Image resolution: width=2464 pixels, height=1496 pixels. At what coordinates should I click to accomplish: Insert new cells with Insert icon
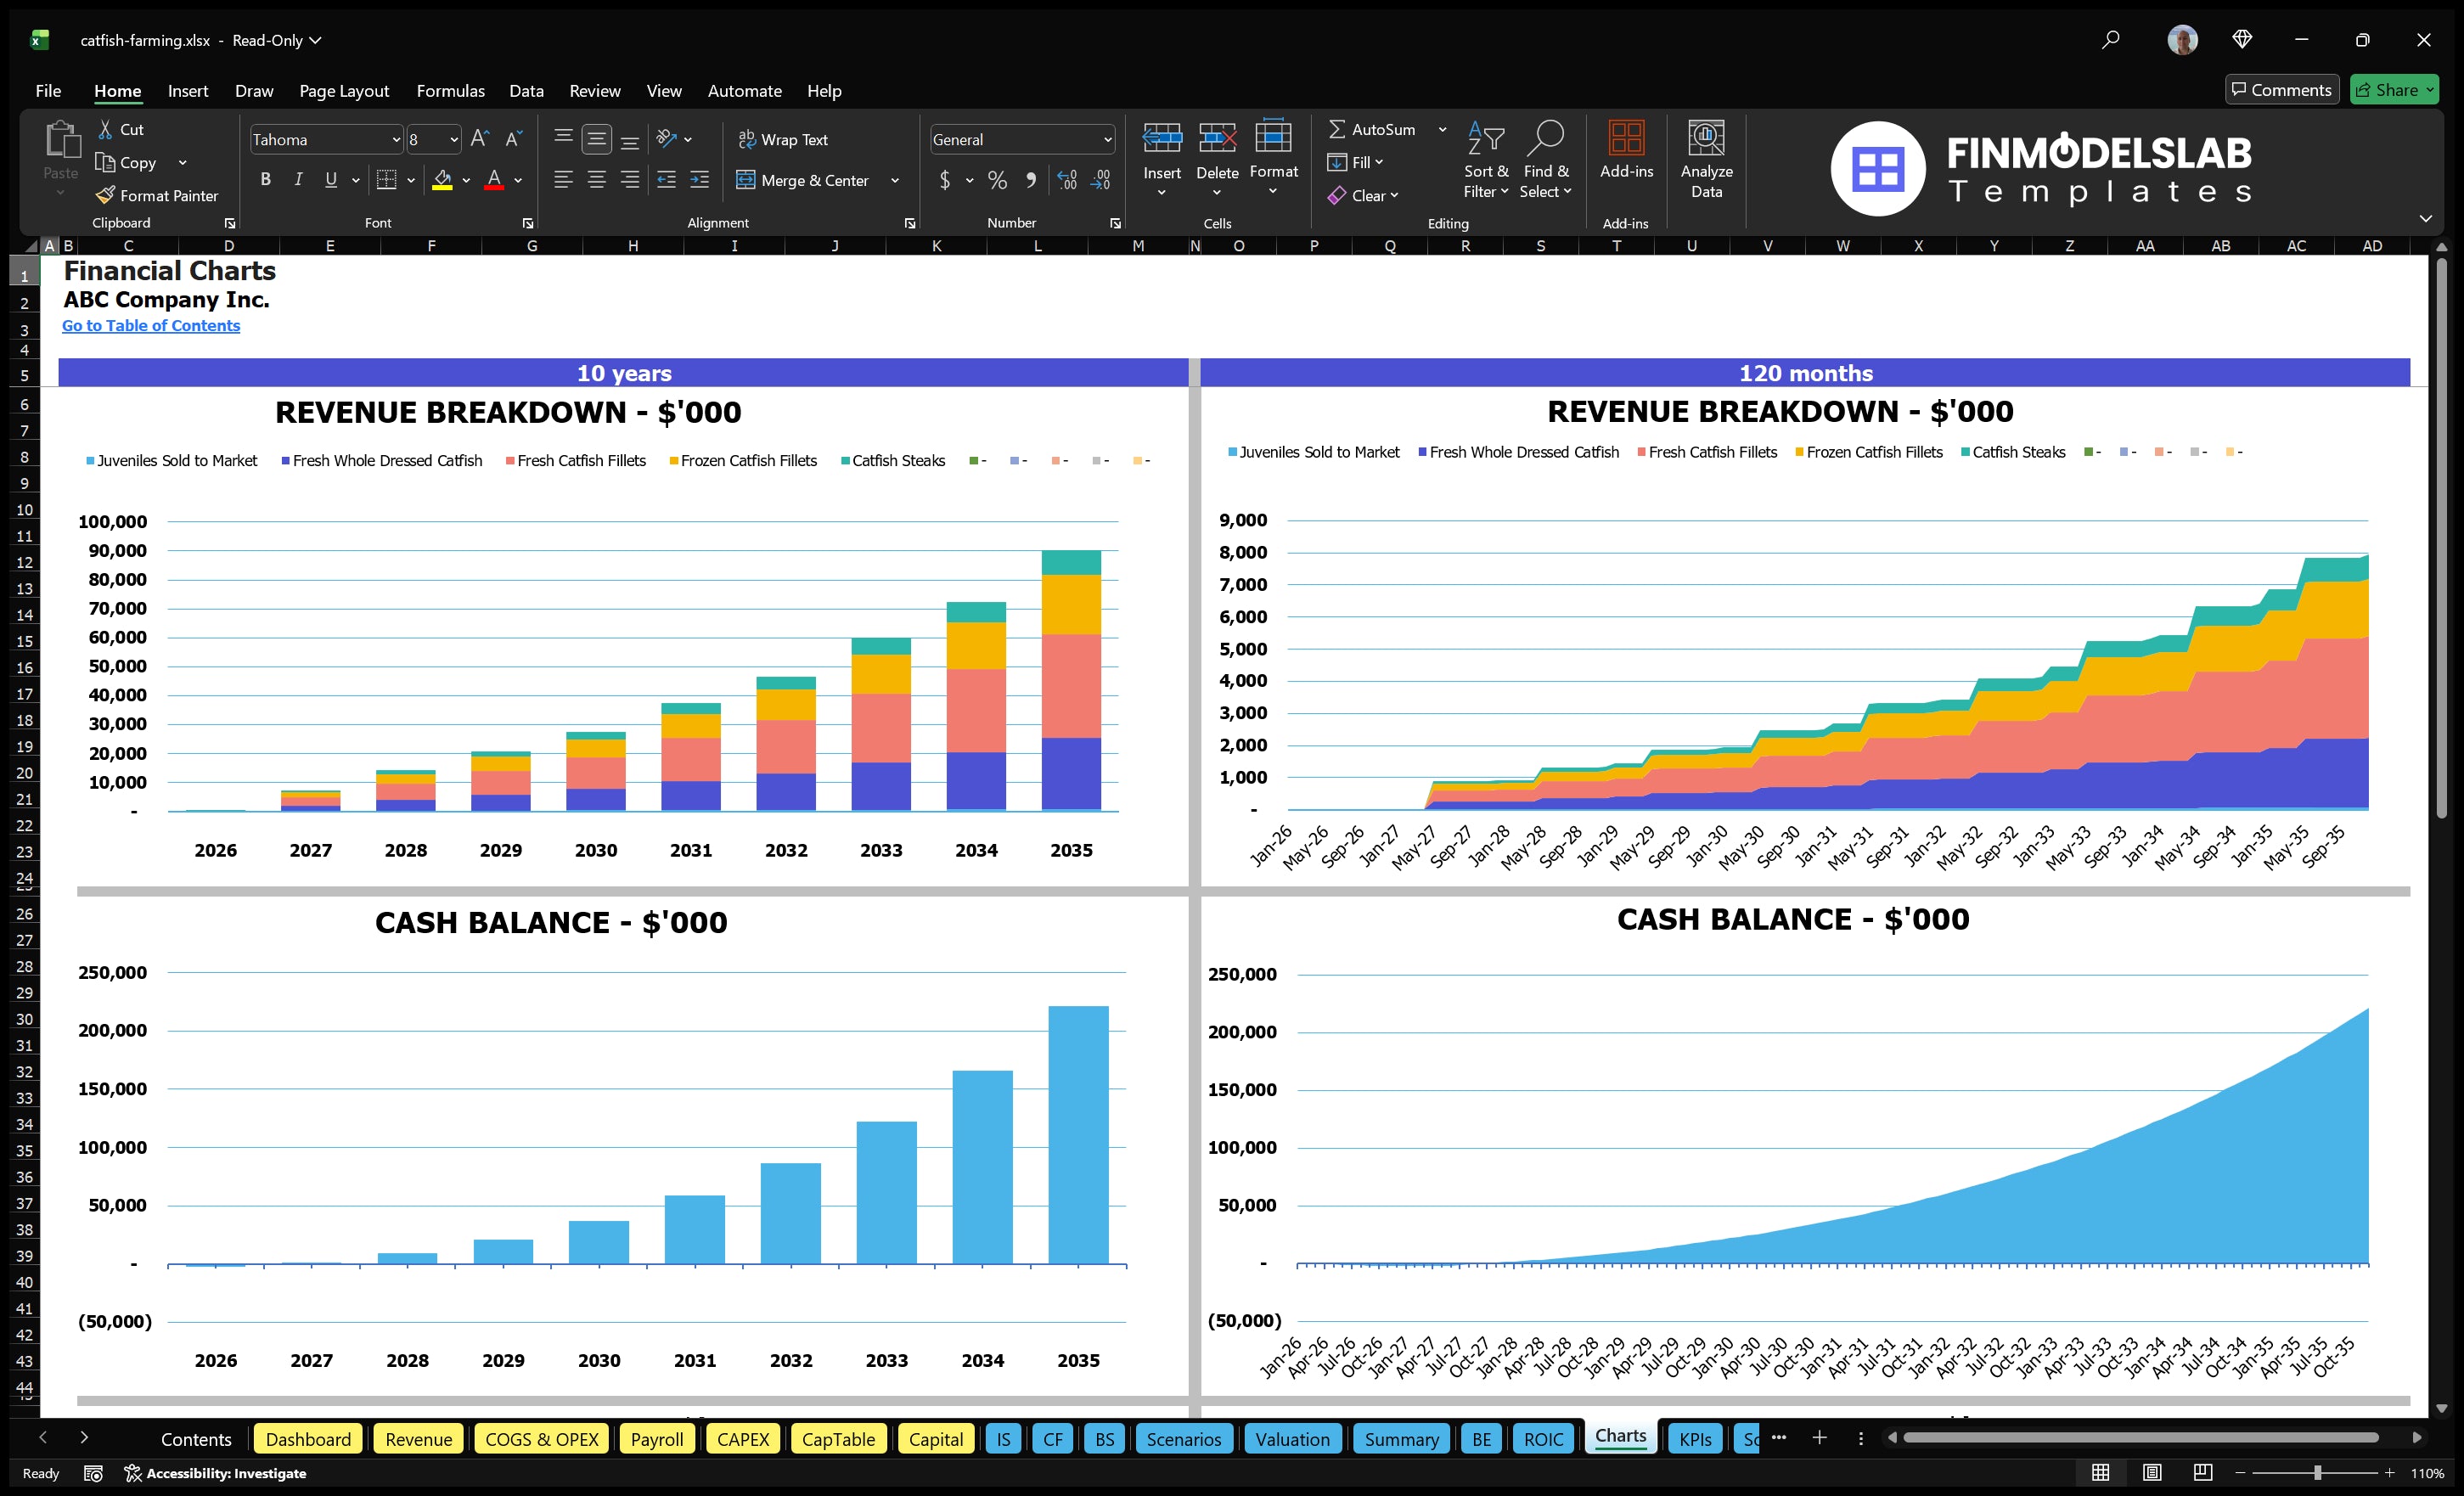(1161, 150)
